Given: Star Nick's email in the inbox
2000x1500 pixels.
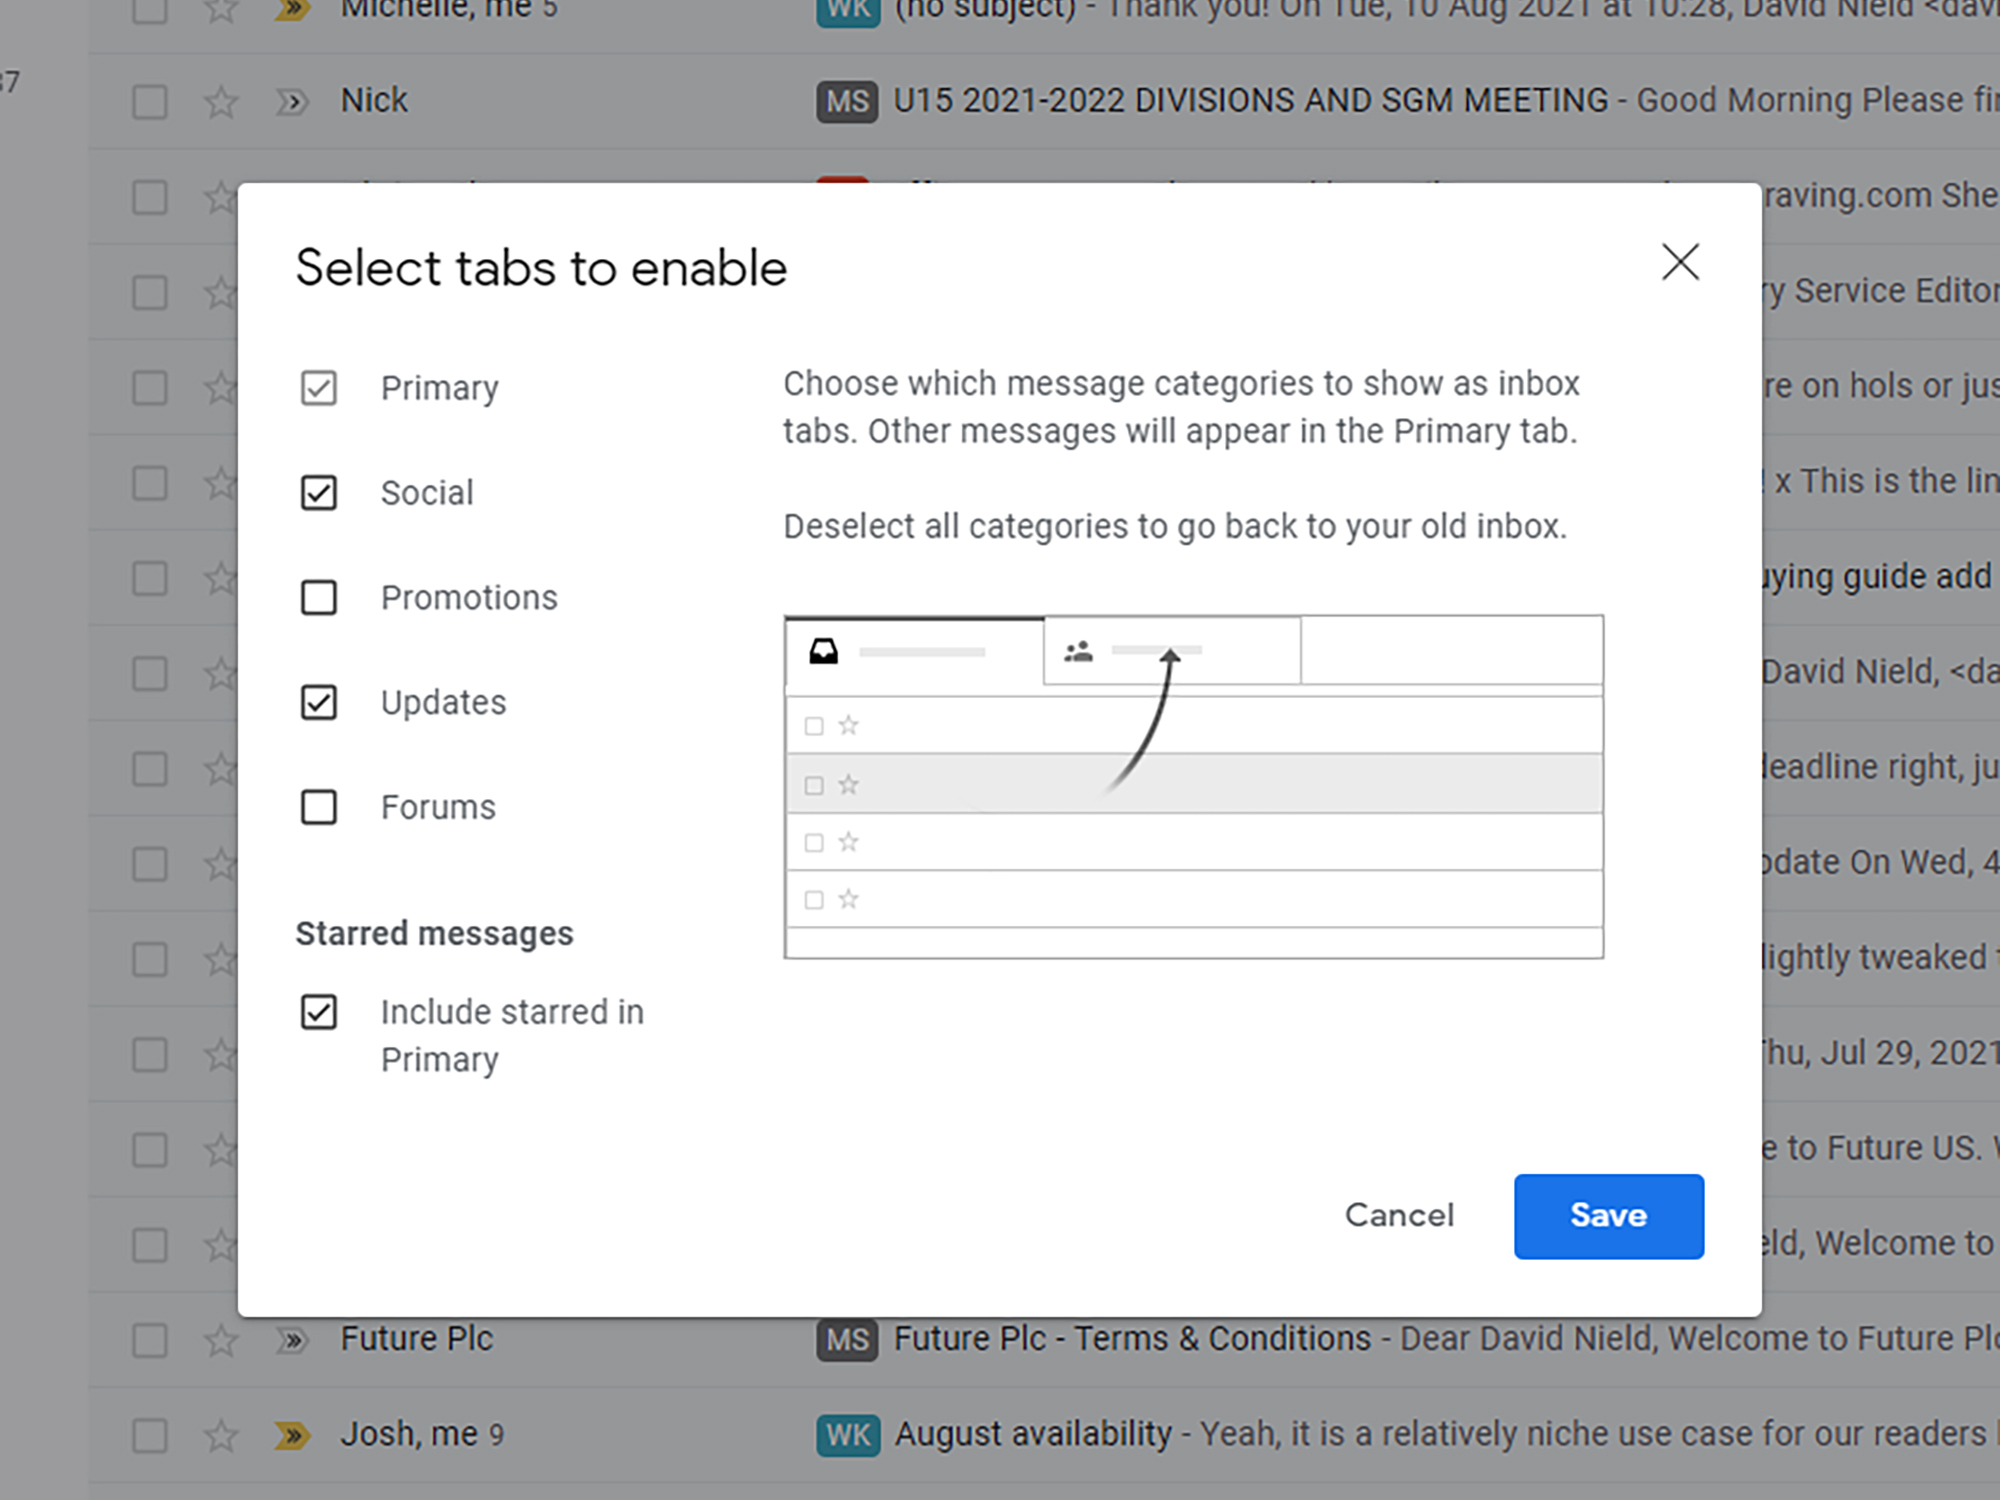Looking at the screenshot, I should point(222,100).
